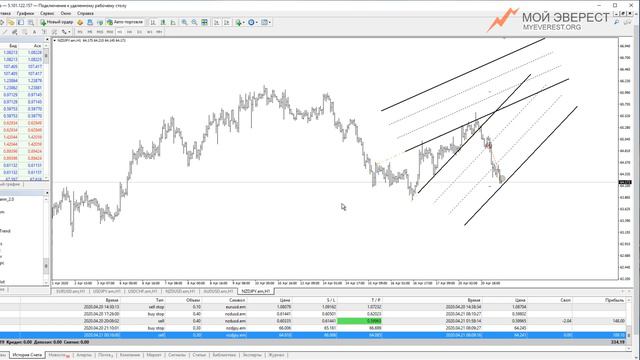Image resolution: width=640 pixels, height=360 pixels.
Task: Toggle the Auto trading button
Action: click(125, 22)
